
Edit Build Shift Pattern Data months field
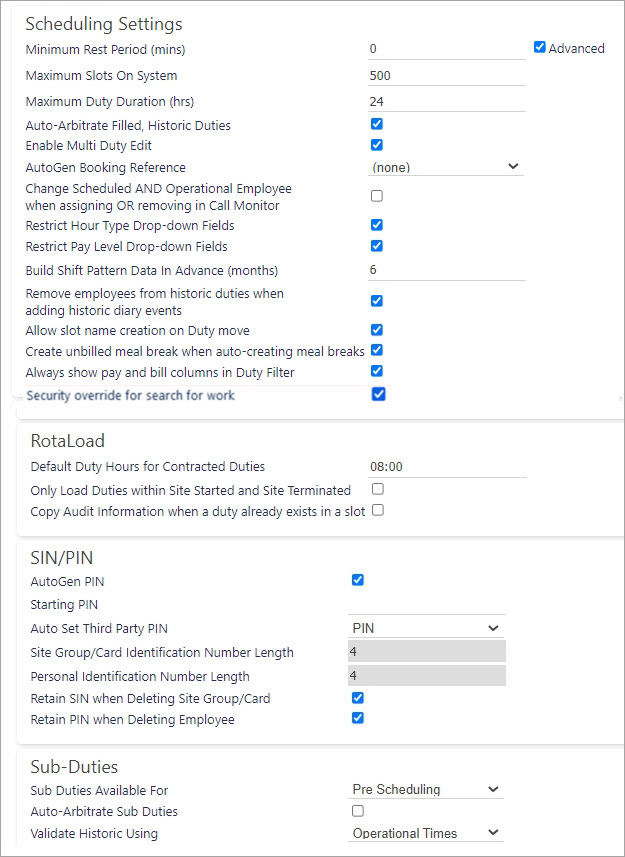pos(446,271)
